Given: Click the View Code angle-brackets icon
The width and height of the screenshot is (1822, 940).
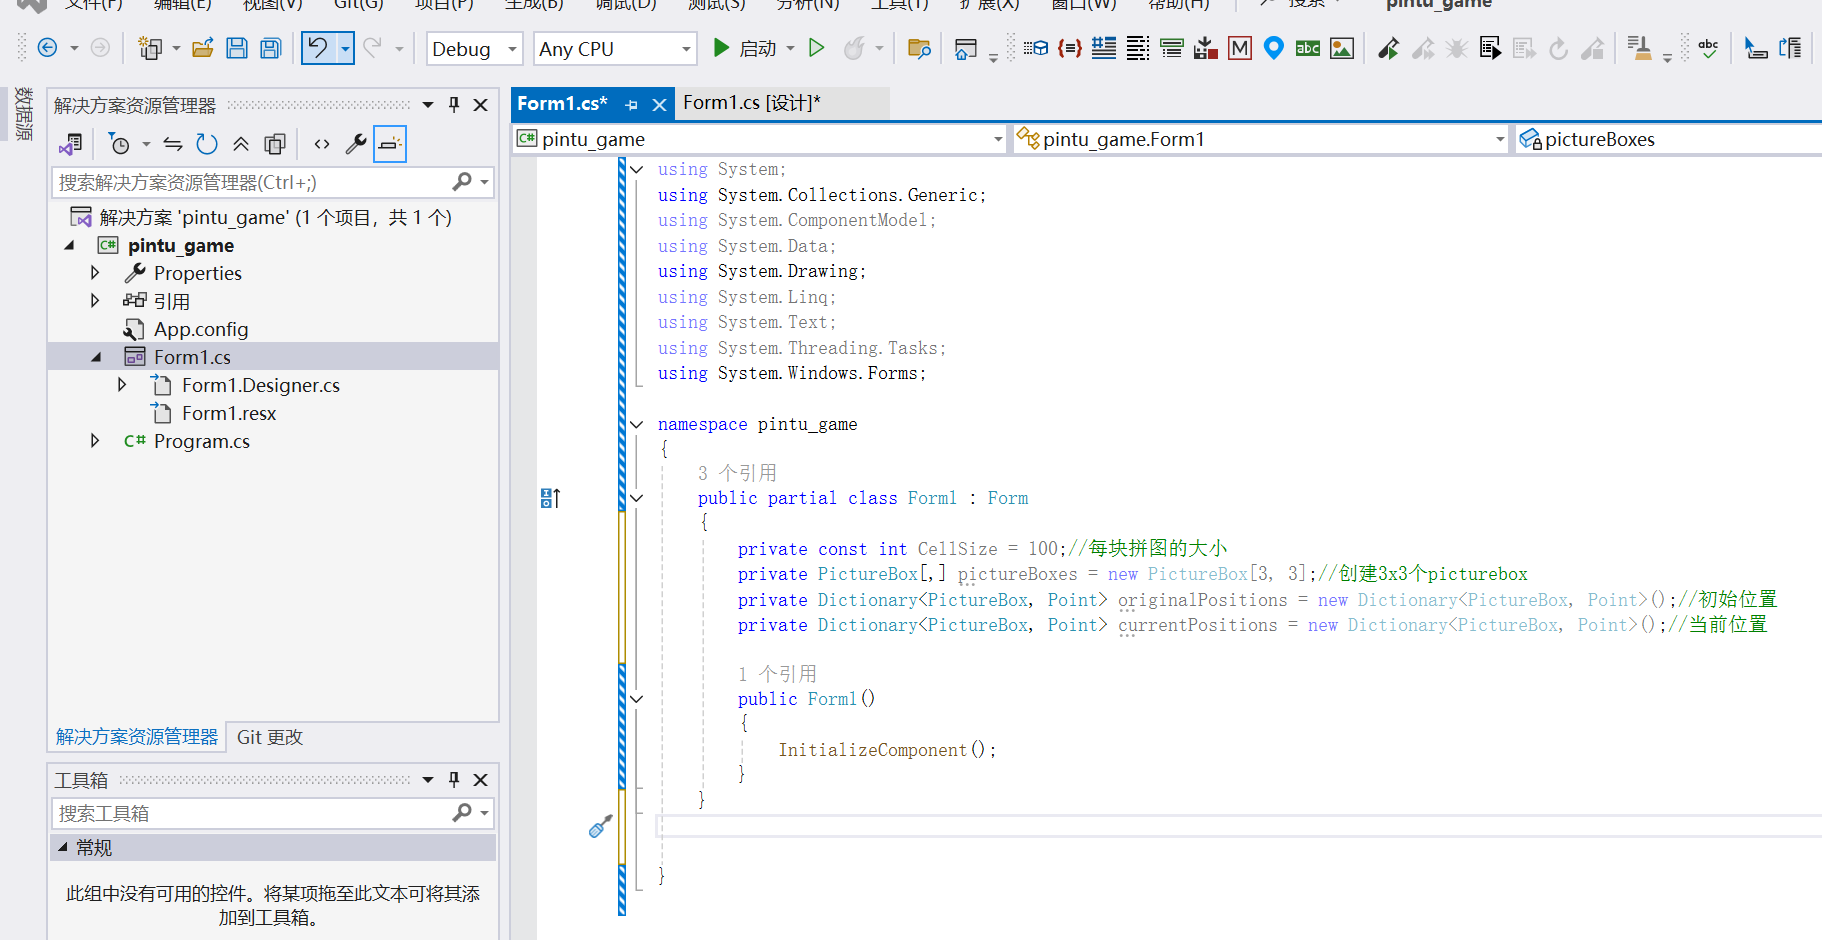Looking at the screenshot, I should pyautogui.click(x=321, y=144).
